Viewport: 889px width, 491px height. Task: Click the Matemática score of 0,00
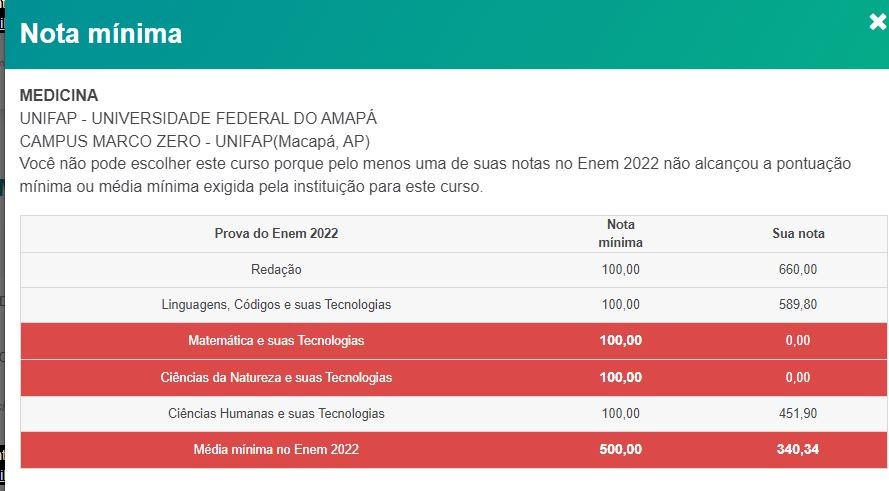pyautogui.click(x=798, y=341)
